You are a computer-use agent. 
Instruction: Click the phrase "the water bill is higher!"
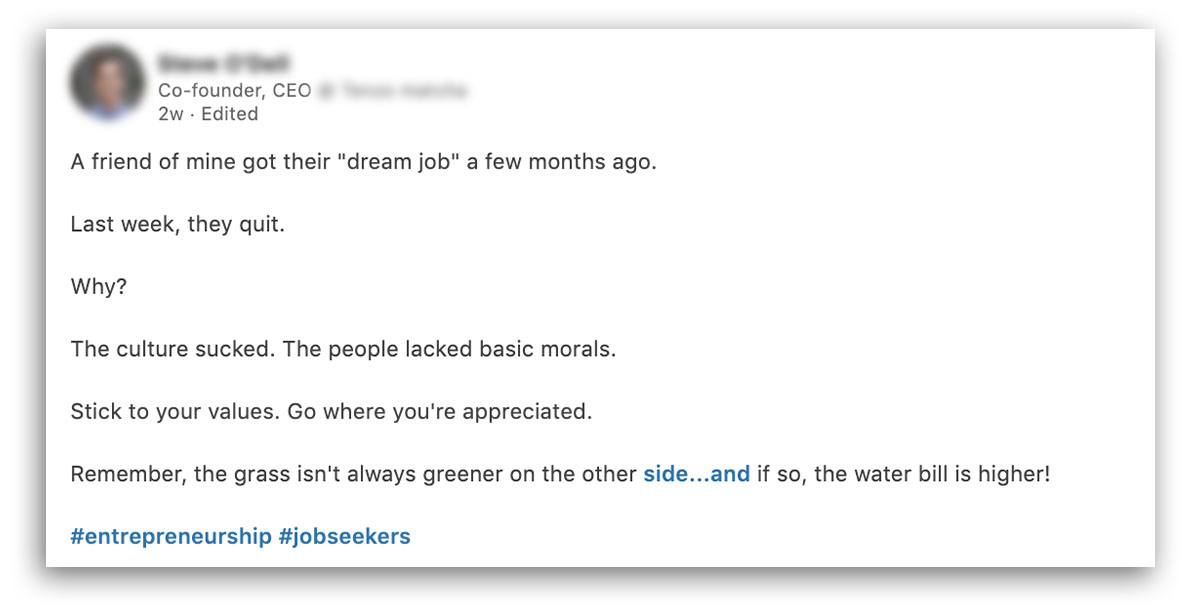(x=932, y=474)
